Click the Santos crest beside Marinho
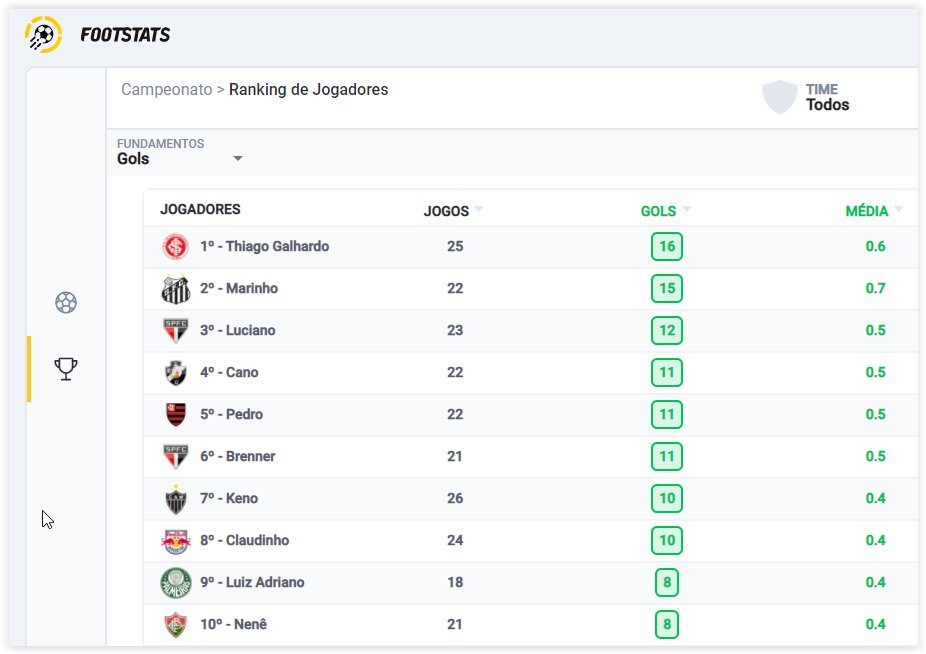 point(176,289)
